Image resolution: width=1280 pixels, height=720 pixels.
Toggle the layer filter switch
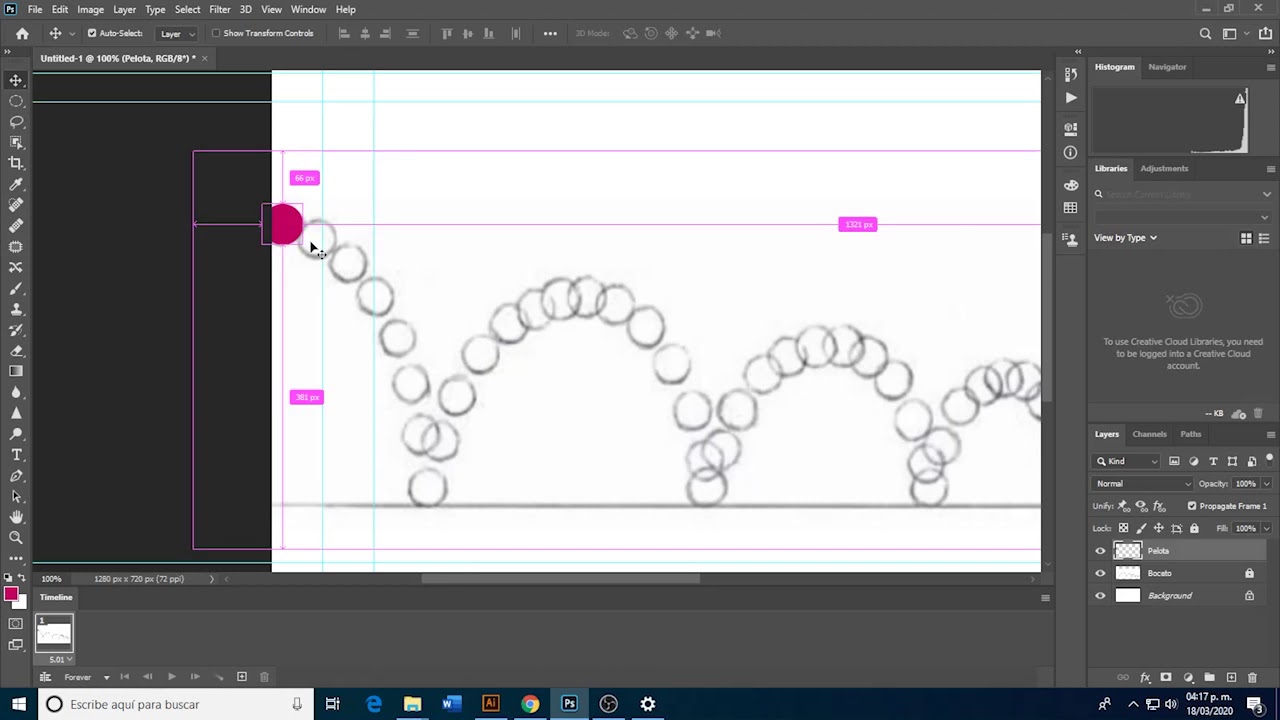(1269, 460)
